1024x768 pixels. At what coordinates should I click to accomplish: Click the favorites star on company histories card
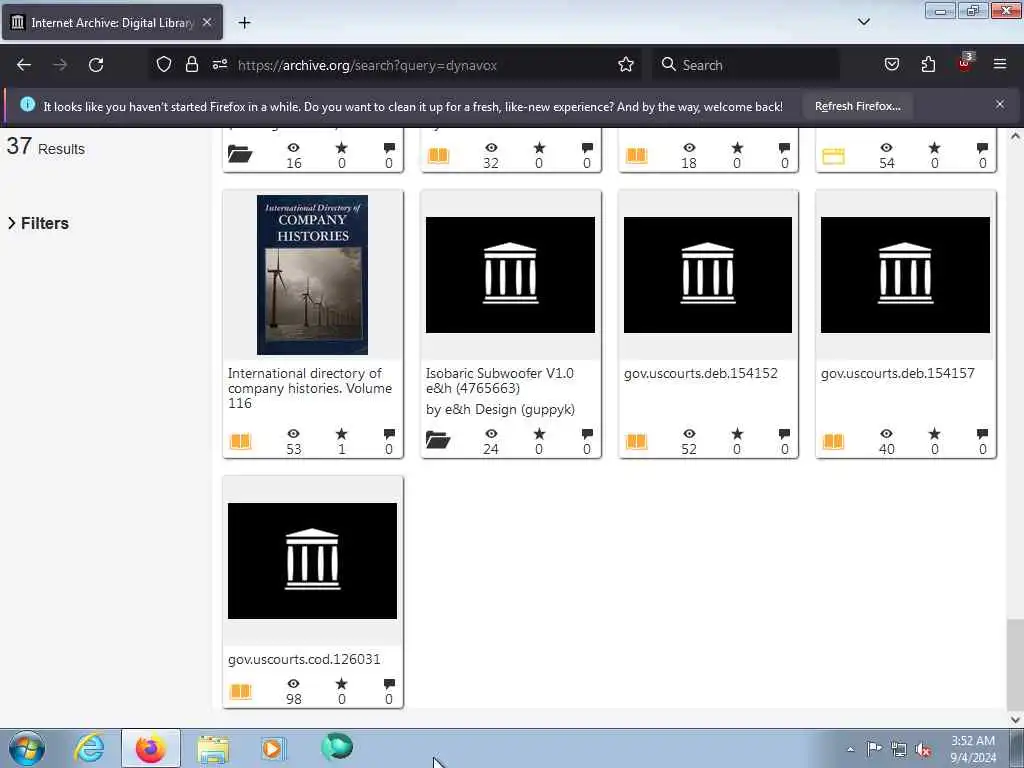(x=342, y=434)
